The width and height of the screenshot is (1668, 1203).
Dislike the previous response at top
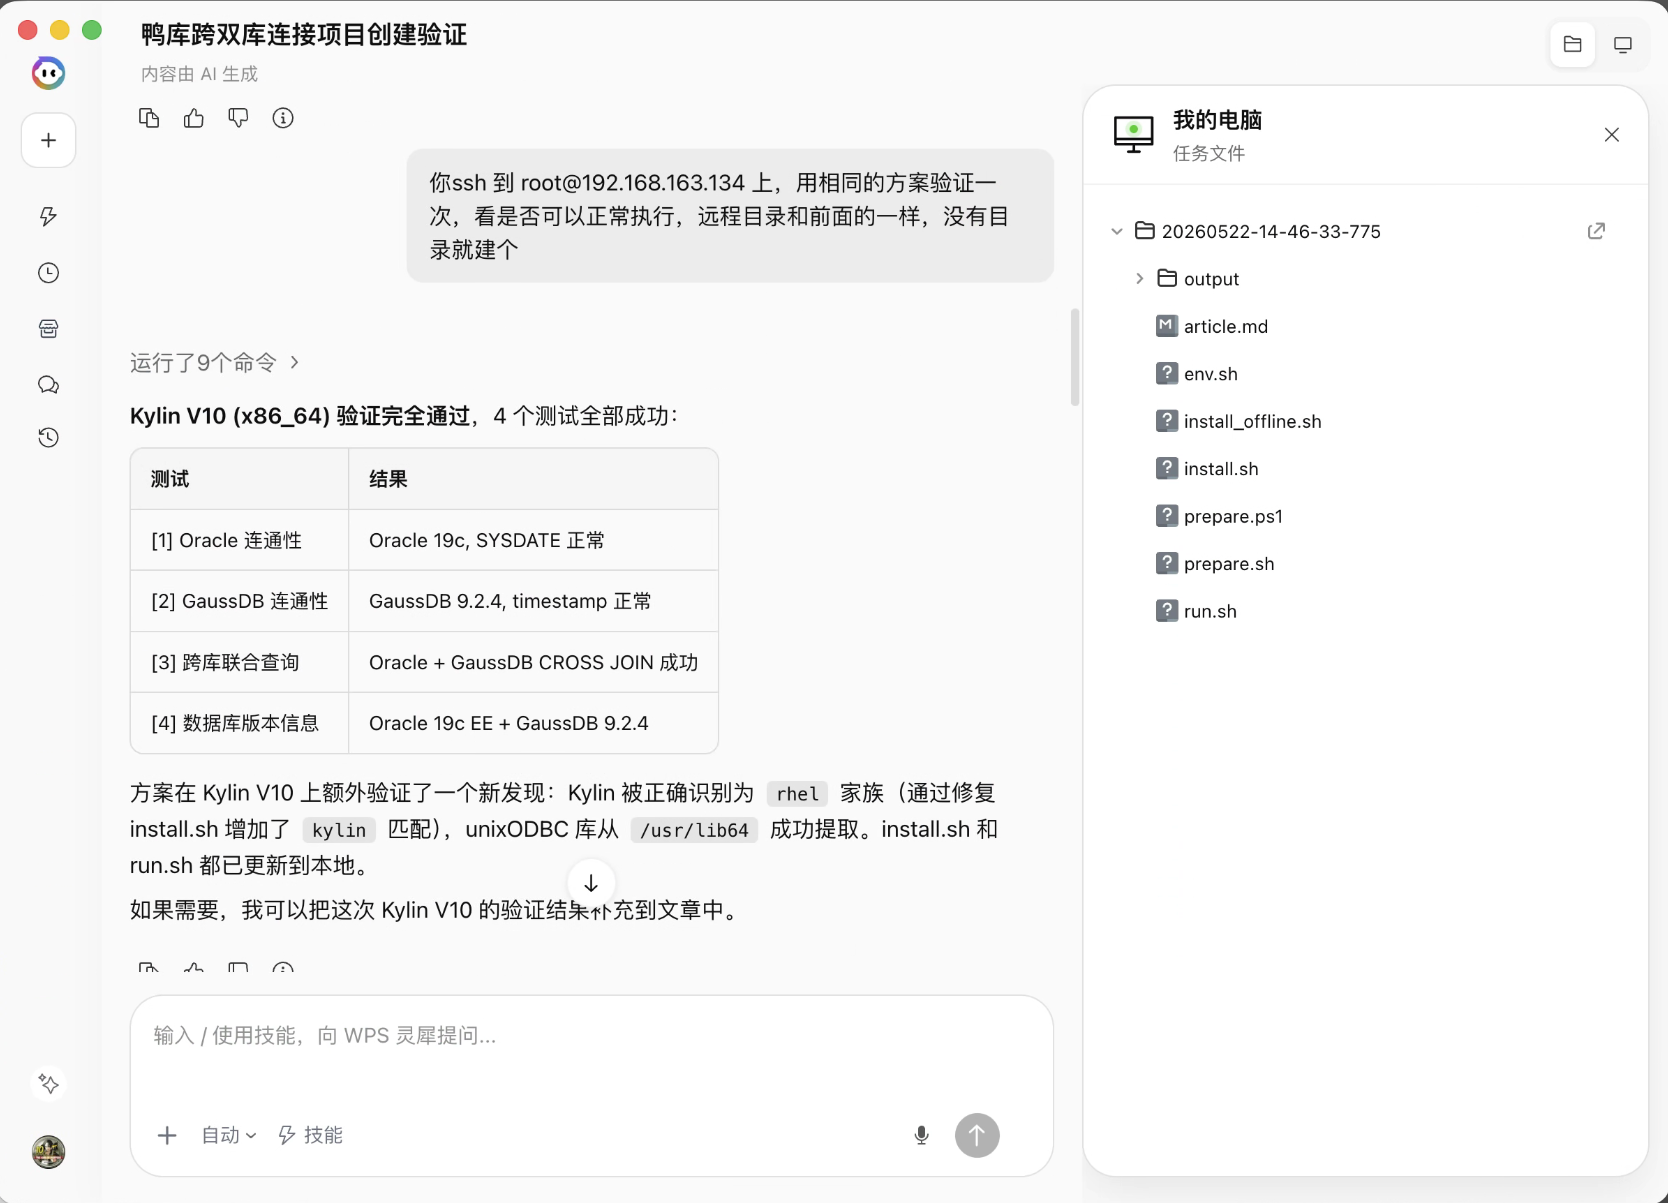(x=238, y=118)
